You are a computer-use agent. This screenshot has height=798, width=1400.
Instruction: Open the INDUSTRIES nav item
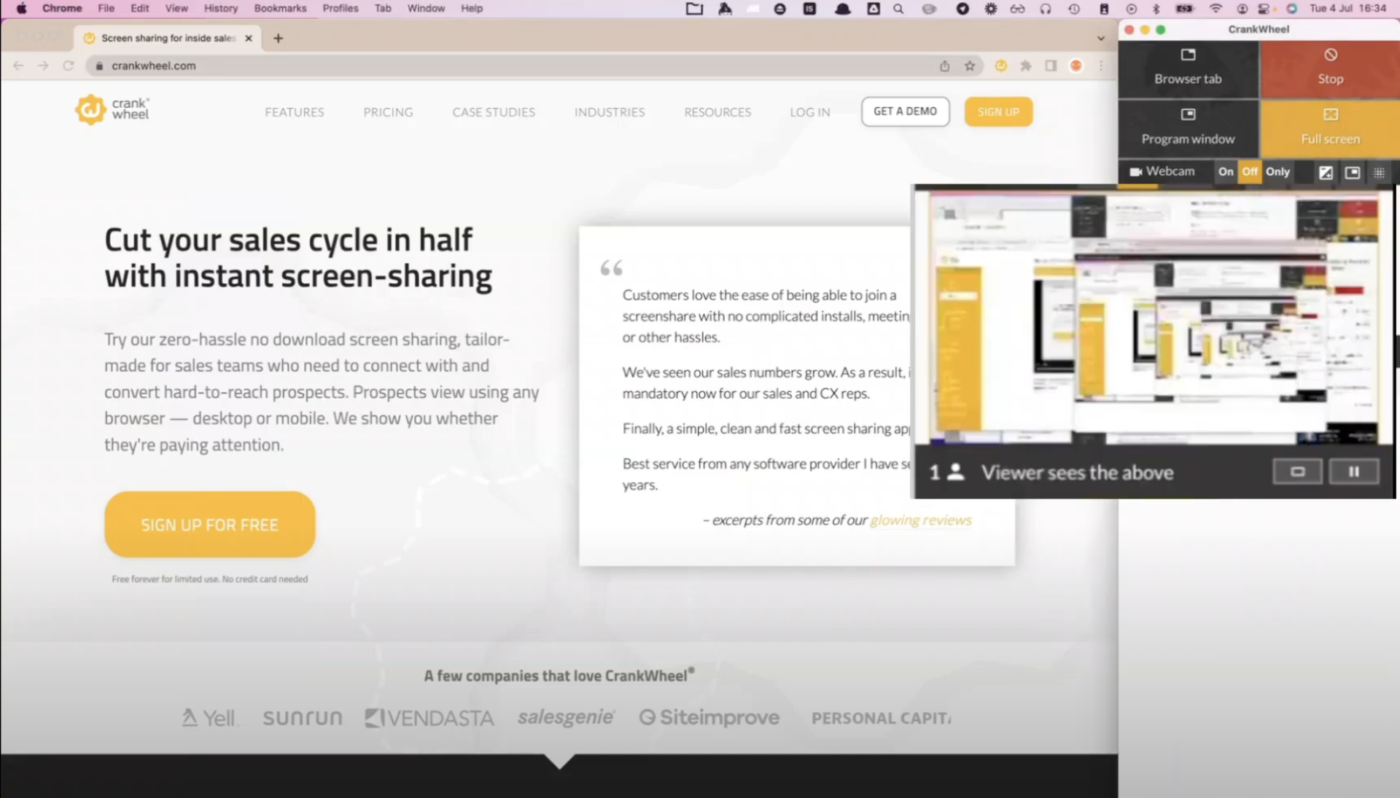pyautogui.click(x=609, y=112)
